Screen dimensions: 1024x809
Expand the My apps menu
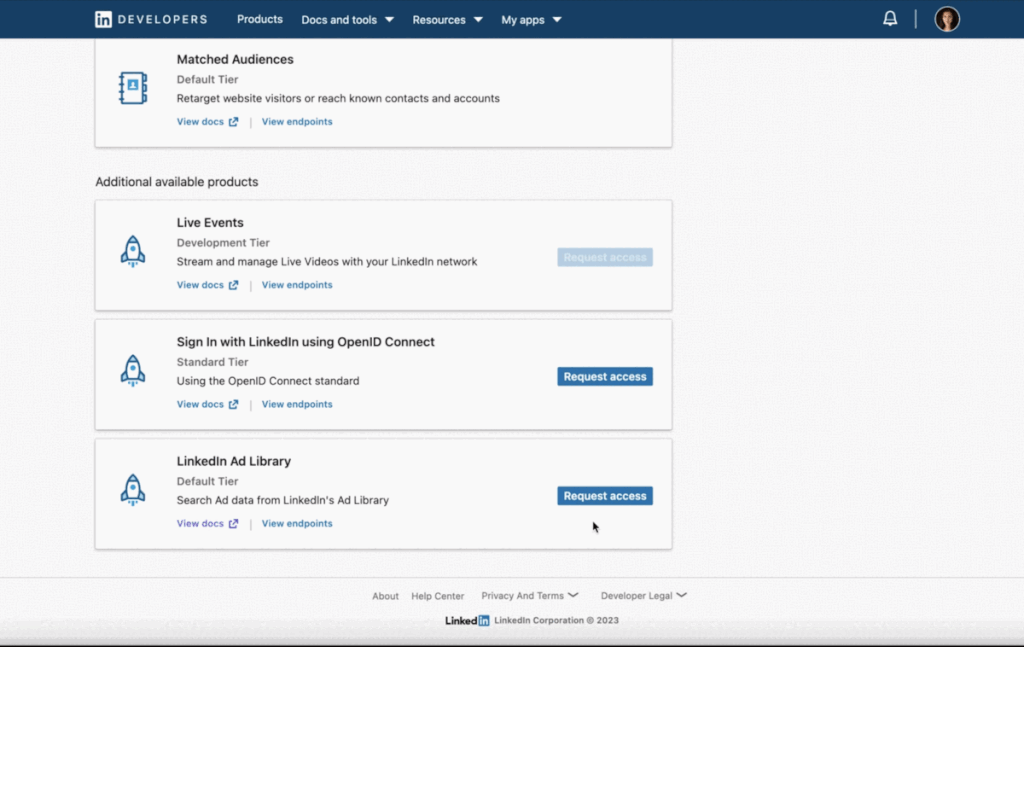(x=531, y=20)
